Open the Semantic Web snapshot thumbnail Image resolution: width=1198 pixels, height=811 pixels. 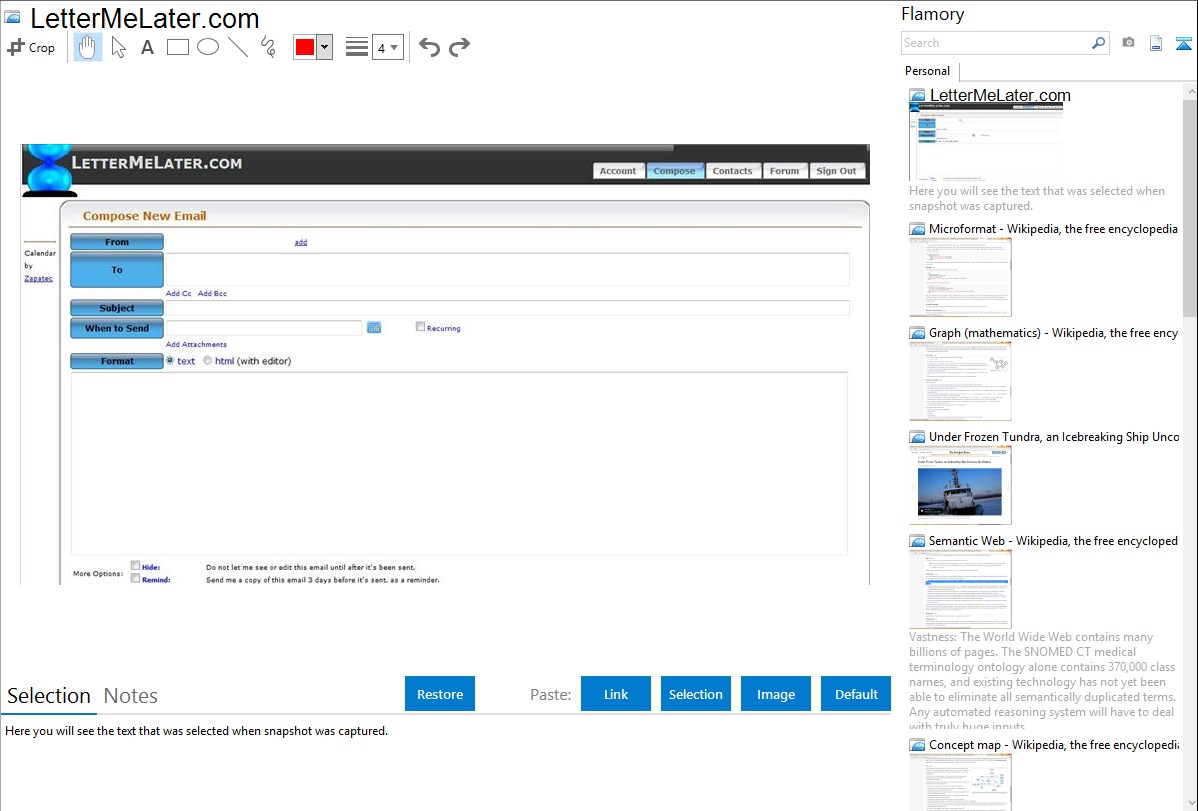pyautogui.click(x=960, y=589)
